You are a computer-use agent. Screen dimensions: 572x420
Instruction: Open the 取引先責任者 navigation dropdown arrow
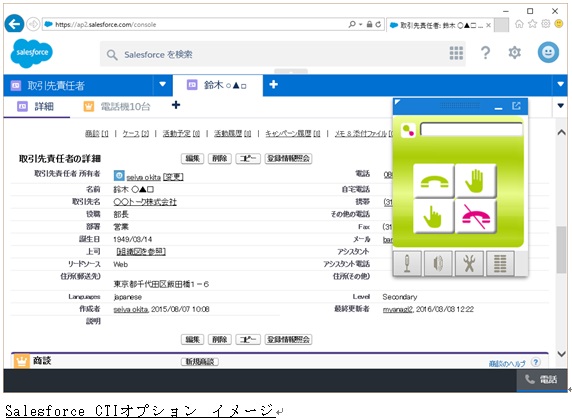pos(163,85)
